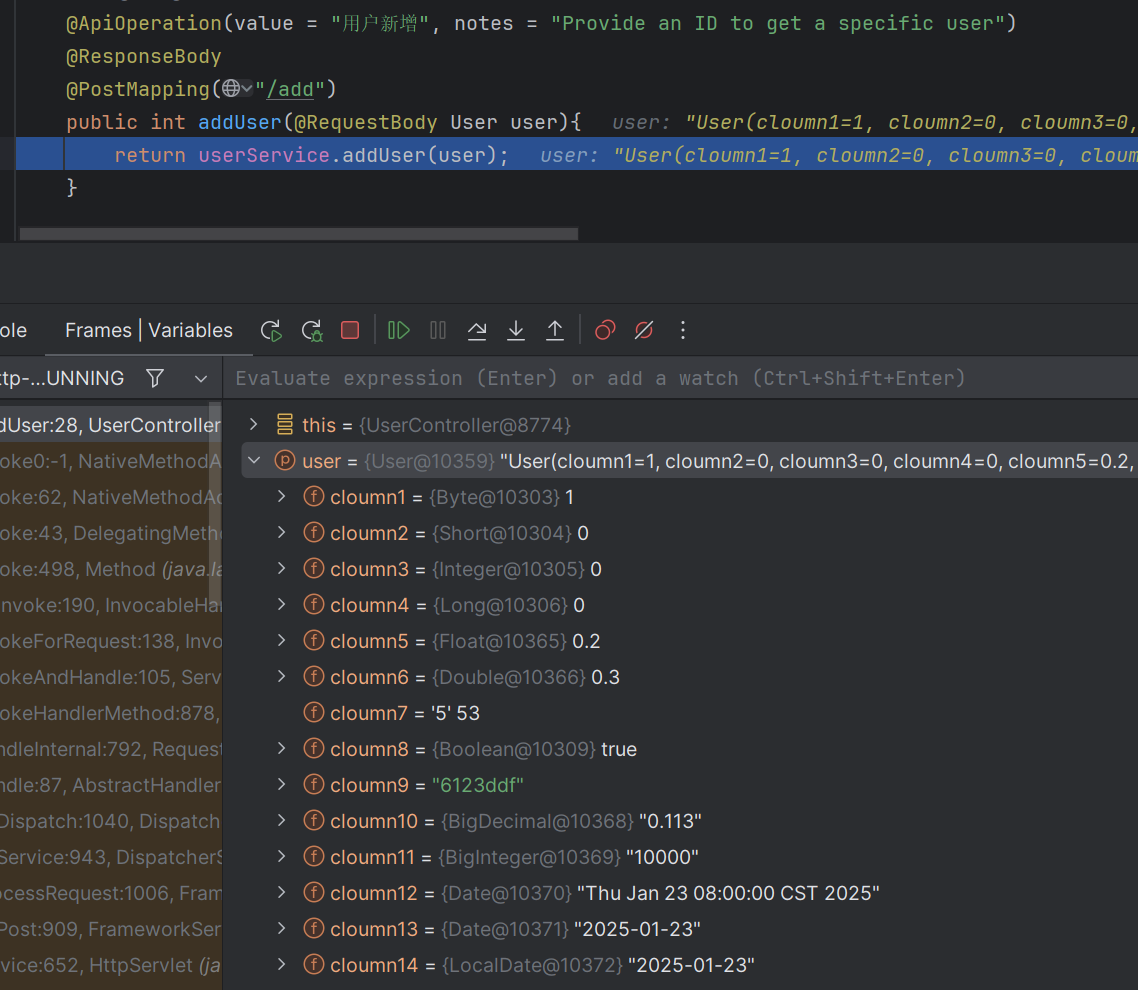Click the thread filter funnel icon
1138x990 pixels.
click(155, 378)
